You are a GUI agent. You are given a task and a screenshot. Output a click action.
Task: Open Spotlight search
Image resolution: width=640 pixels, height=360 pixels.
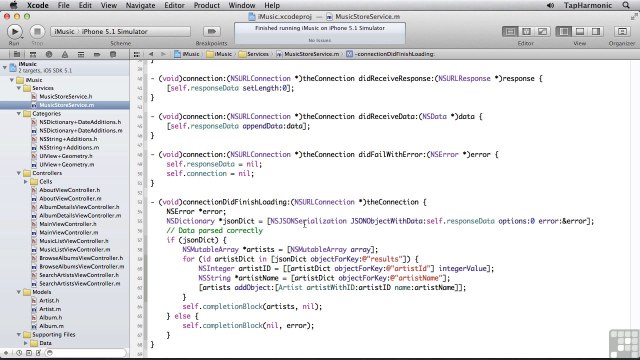click(x=626, y=5)
